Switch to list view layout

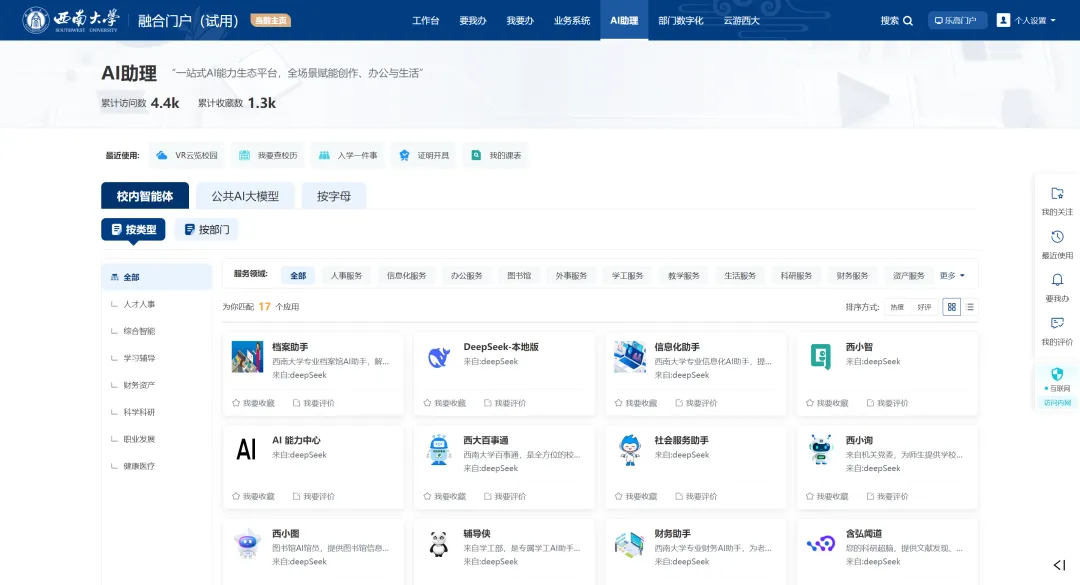coord(970,307)
